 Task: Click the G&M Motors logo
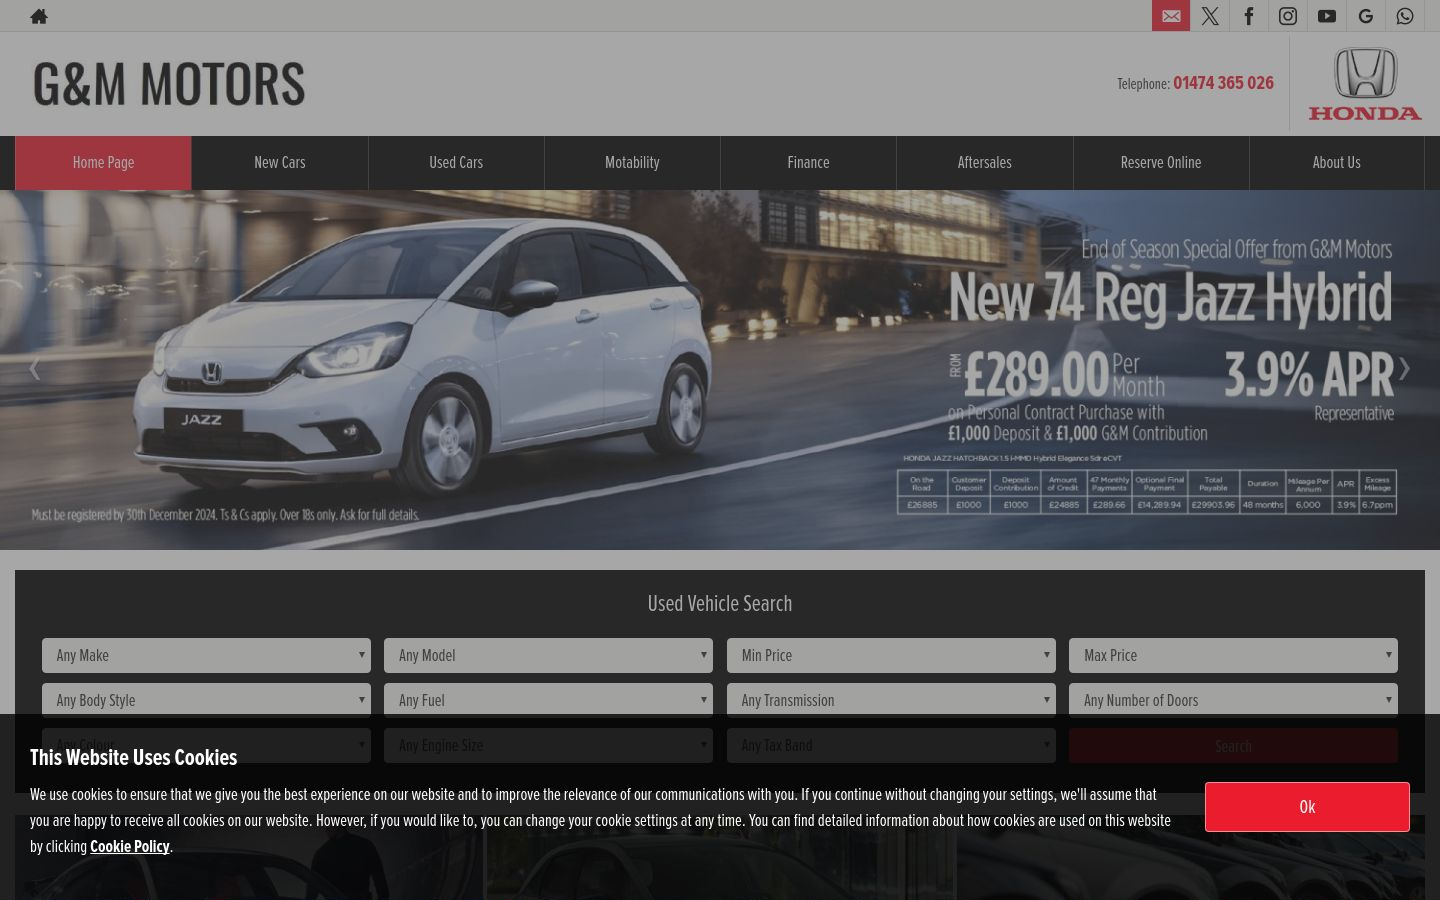point(169,84)
